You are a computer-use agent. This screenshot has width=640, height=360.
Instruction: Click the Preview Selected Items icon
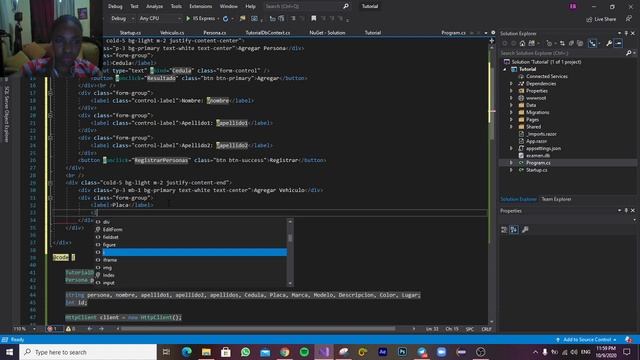pos(618,43)
